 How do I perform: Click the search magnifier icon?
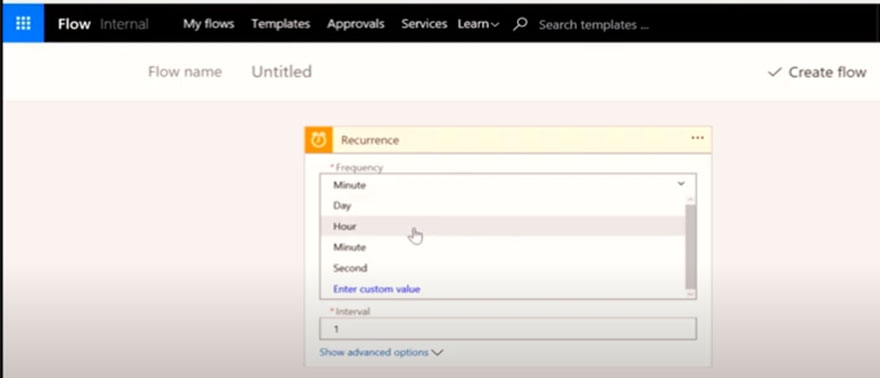click(520, 24)
